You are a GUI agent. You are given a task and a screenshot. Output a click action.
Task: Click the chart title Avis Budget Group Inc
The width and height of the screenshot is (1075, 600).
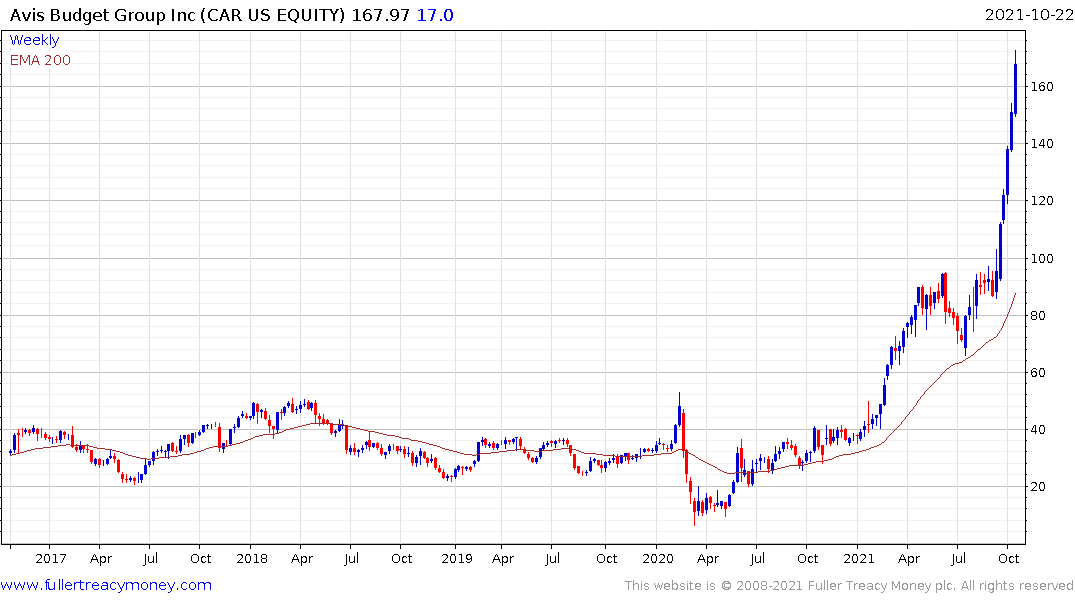point(103,15)
